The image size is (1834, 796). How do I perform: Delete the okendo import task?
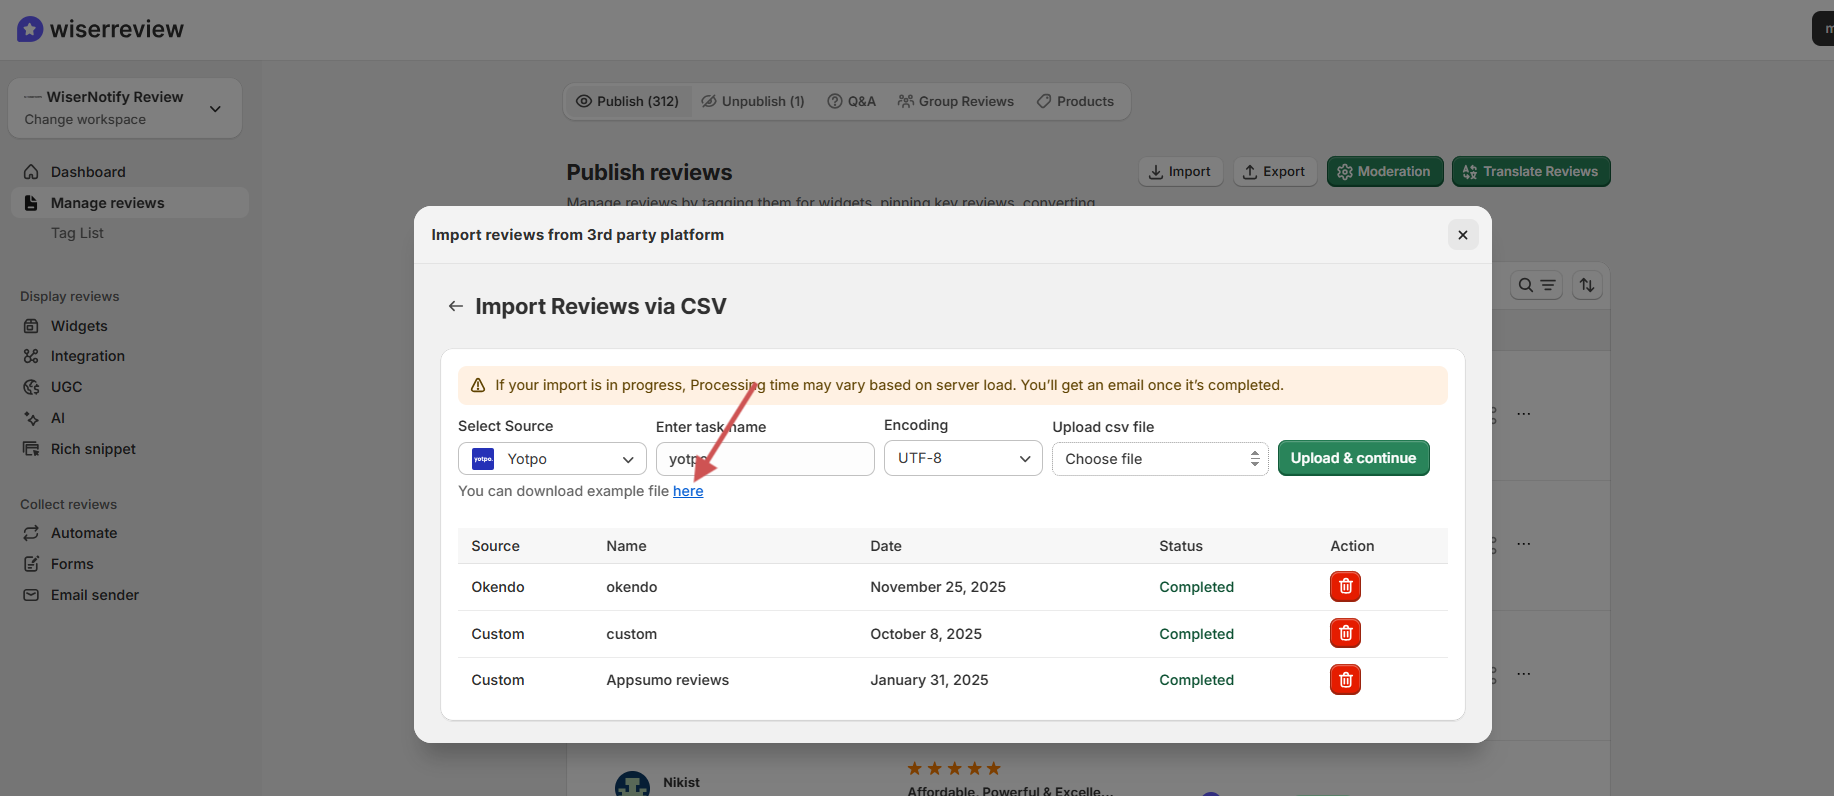pos(1345,586)
